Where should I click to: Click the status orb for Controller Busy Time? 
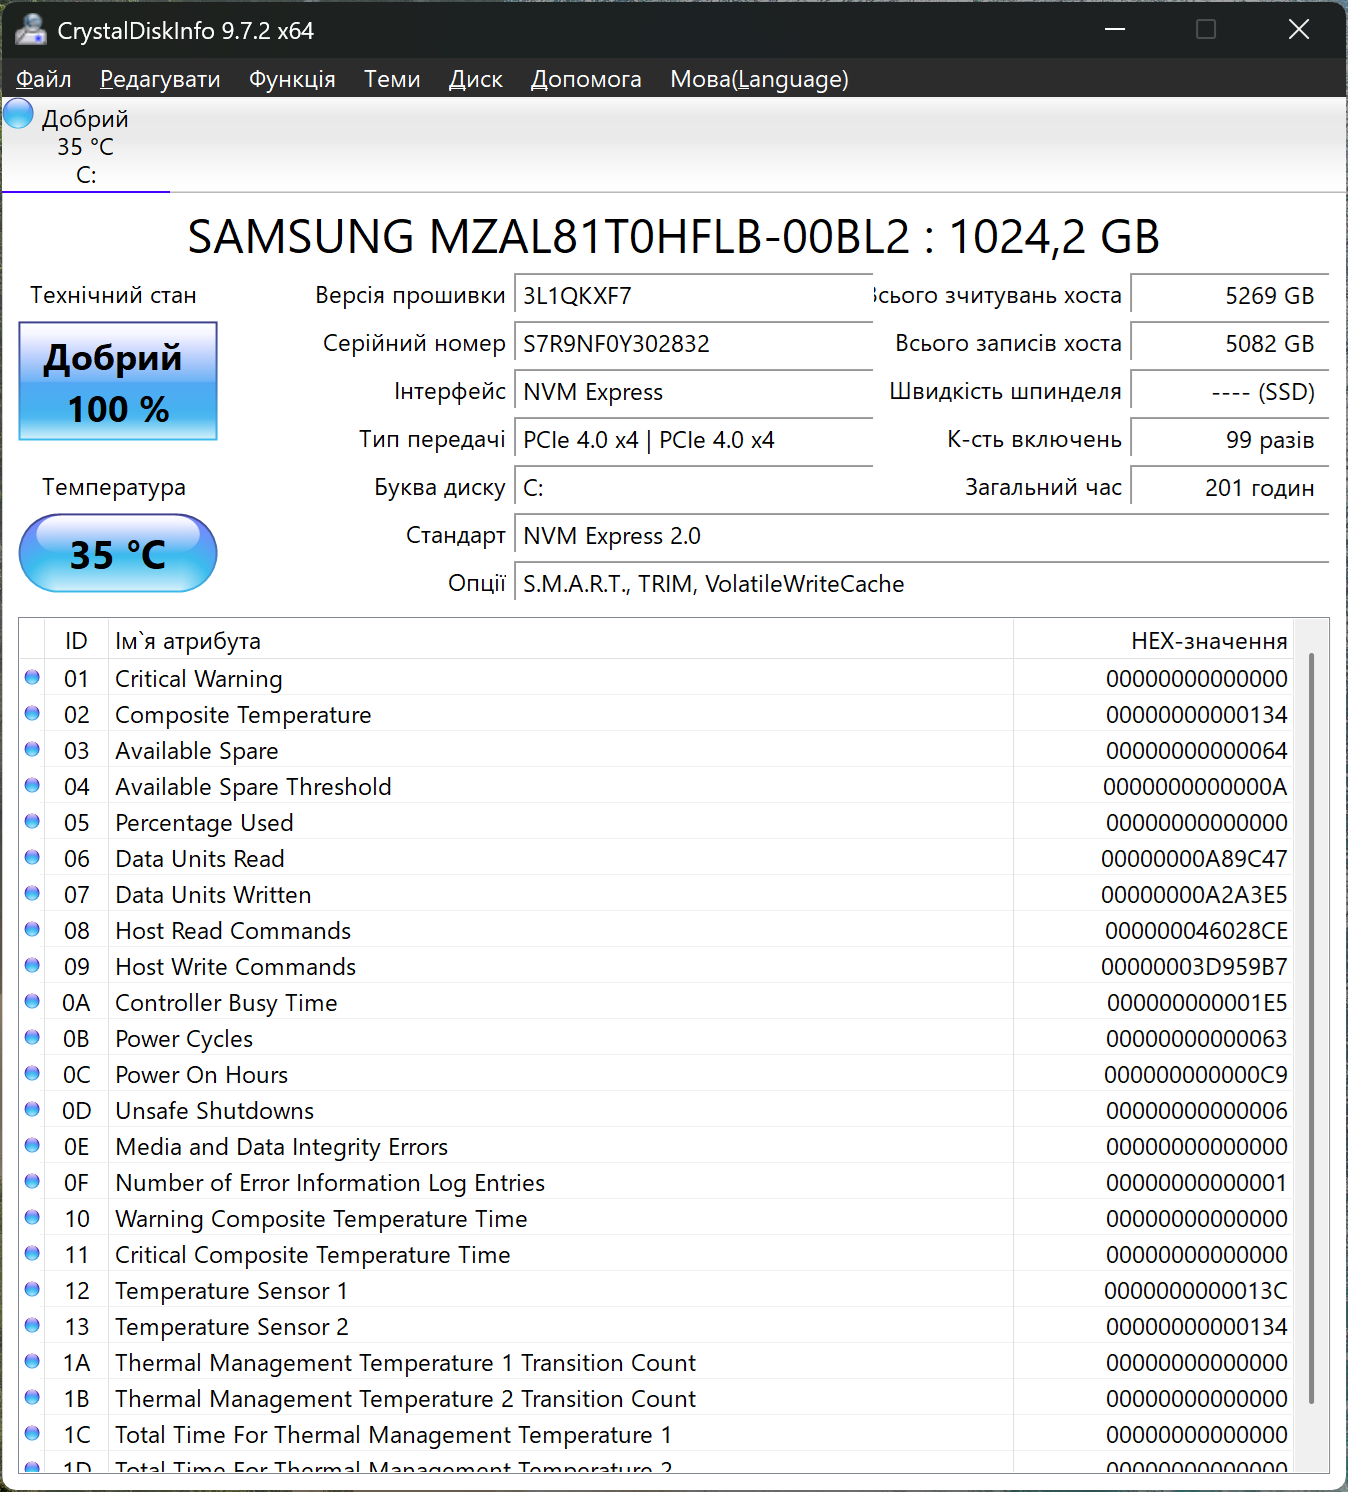(x=32, y=1002)
